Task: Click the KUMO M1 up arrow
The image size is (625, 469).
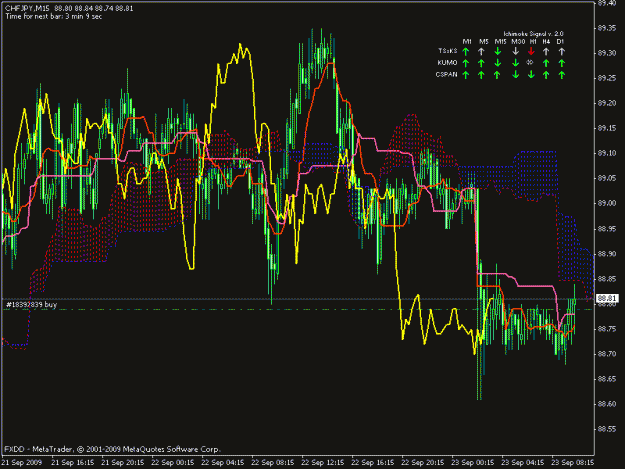Action: coord(466,63)
